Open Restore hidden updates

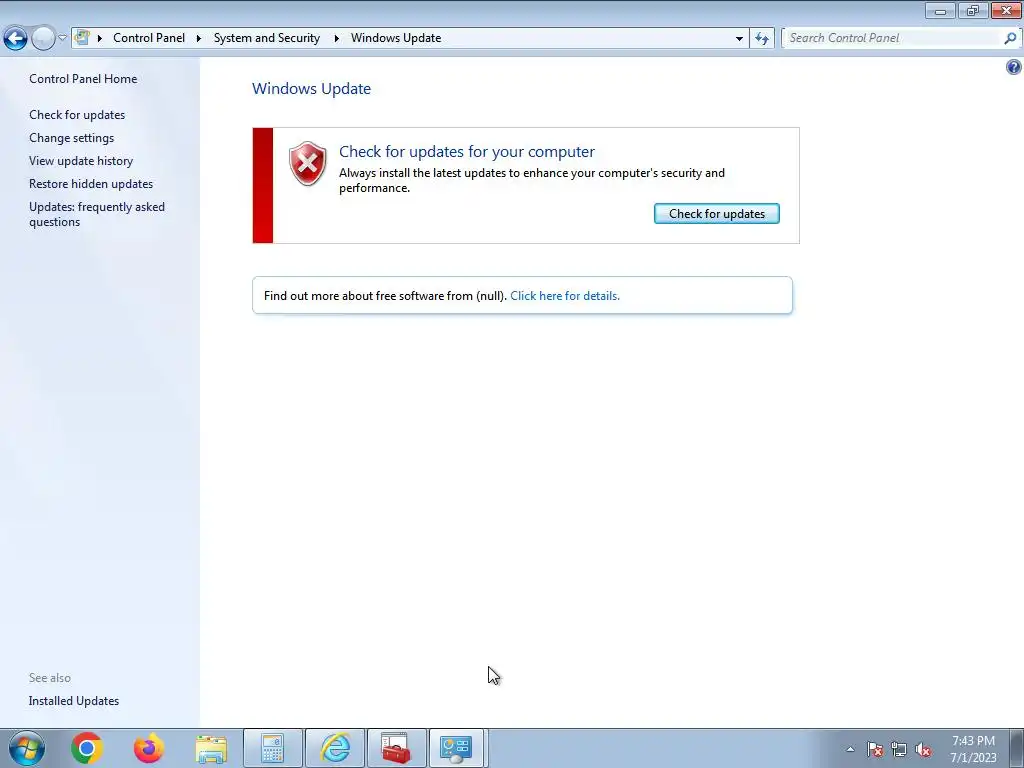(91, 184)
